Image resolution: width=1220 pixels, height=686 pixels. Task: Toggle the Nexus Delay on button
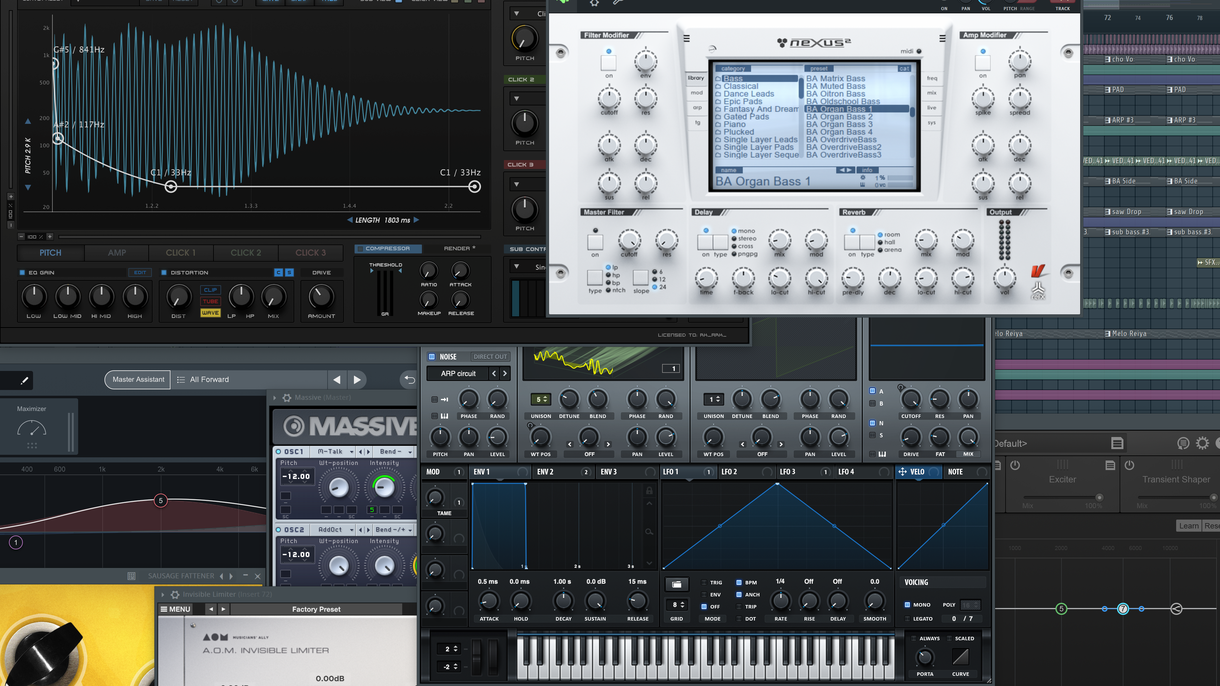point(705,242)
